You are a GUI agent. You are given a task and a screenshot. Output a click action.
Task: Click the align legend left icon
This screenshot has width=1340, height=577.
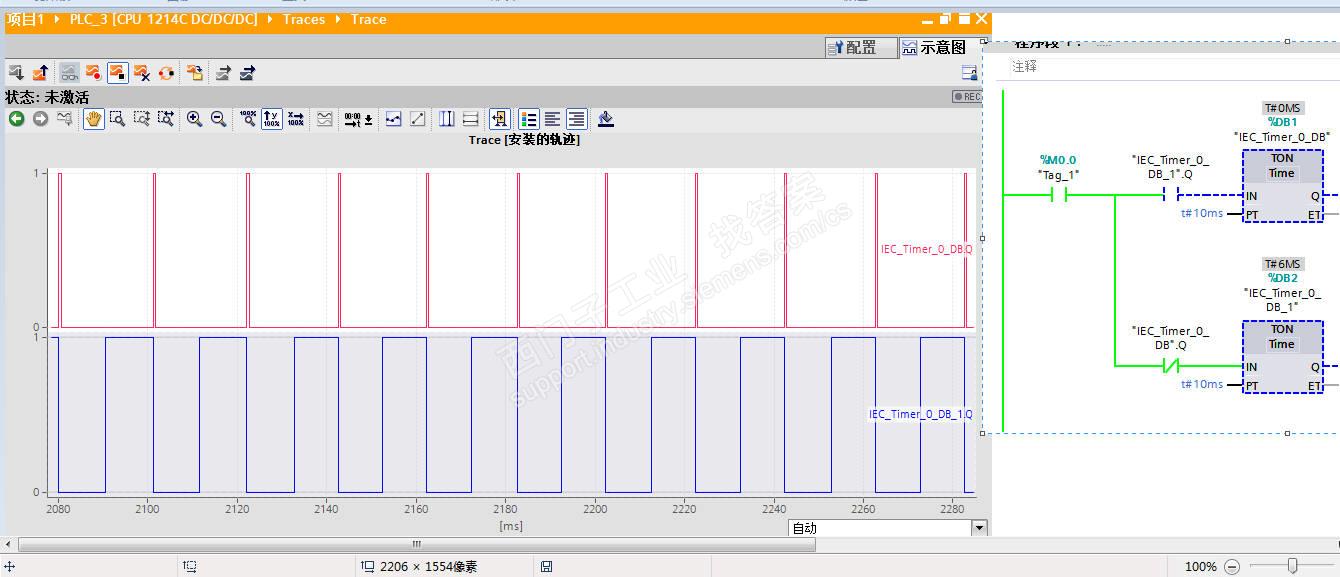(552, 119)
